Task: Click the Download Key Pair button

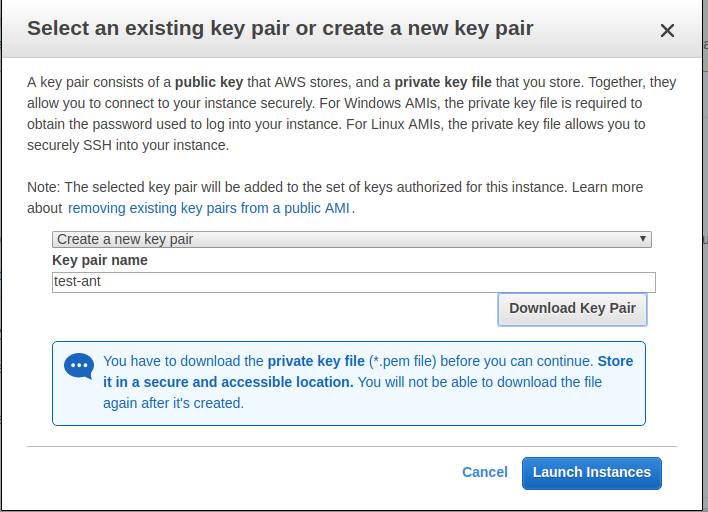Action: (x=572, y=309)
